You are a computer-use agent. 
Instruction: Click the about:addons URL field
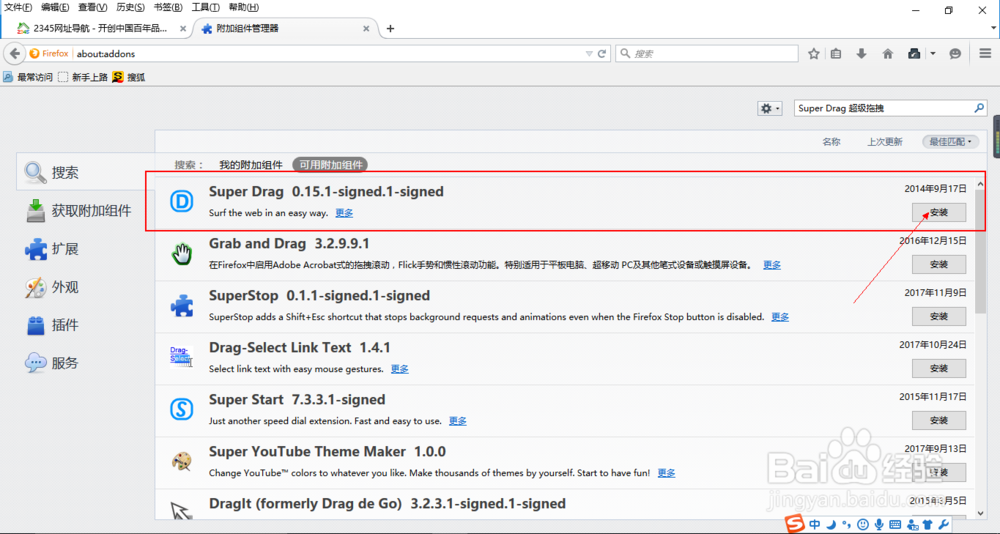pos(328,54)
